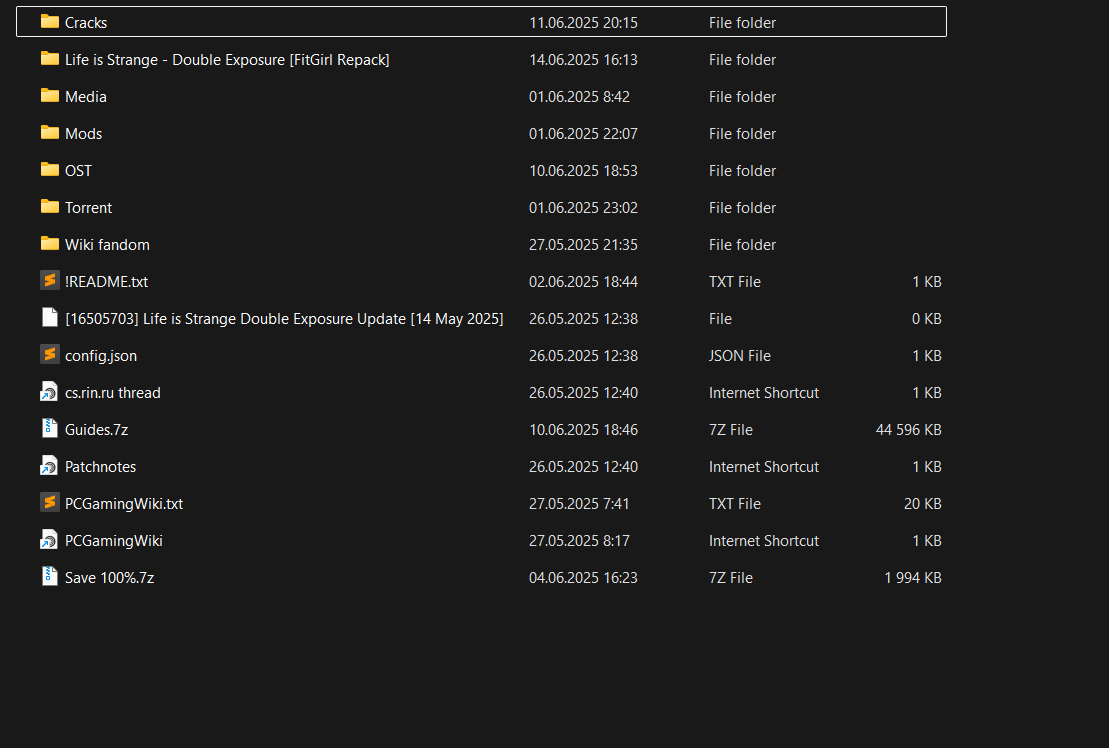Click the date '11.06.2025 20:15'
The width and height of the screenshot is (1109, 748).
pyautogui.click(x=583, y=23)
